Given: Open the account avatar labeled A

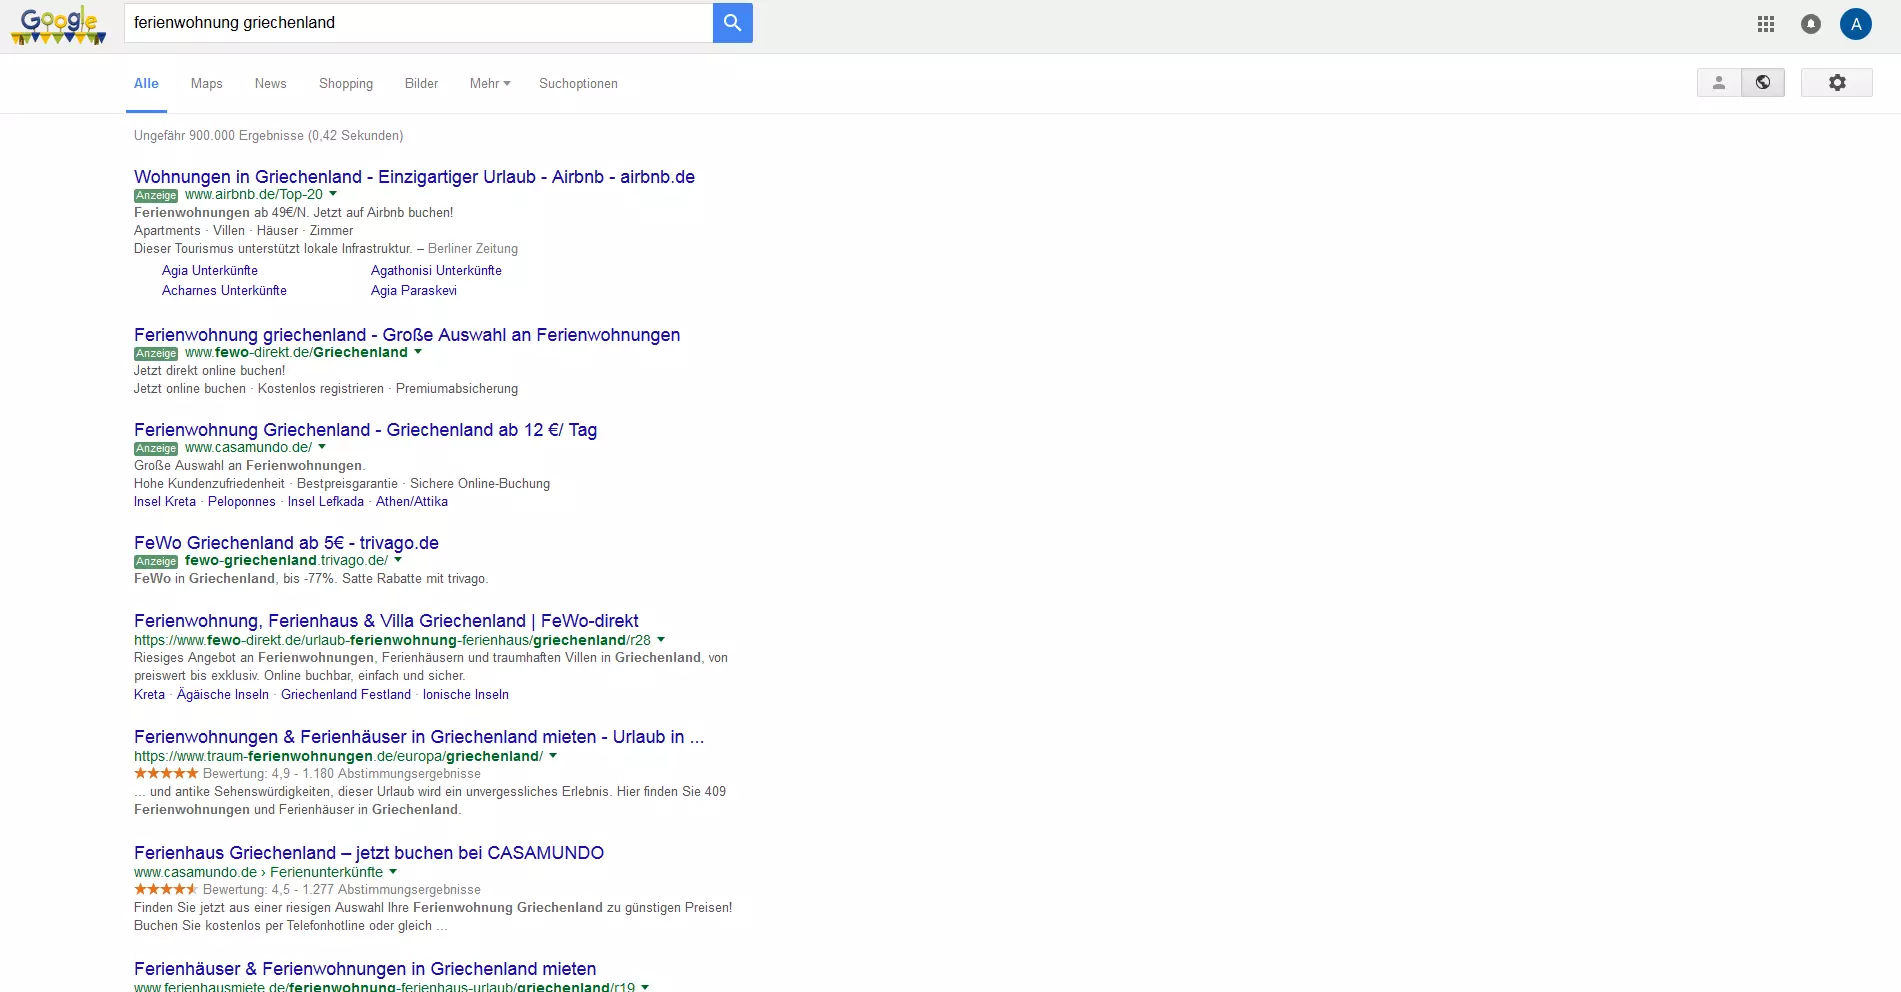Looking at the screenshot, I should coord(1856,24).
